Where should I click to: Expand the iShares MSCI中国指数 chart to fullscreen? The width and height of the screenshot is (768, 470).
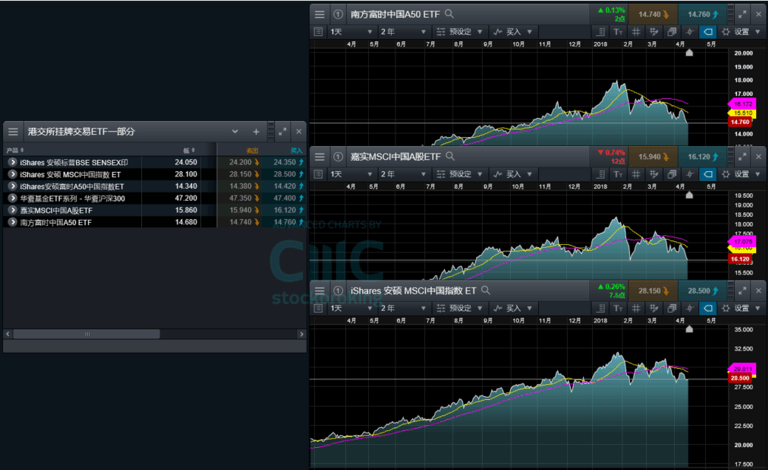[743, 291]
